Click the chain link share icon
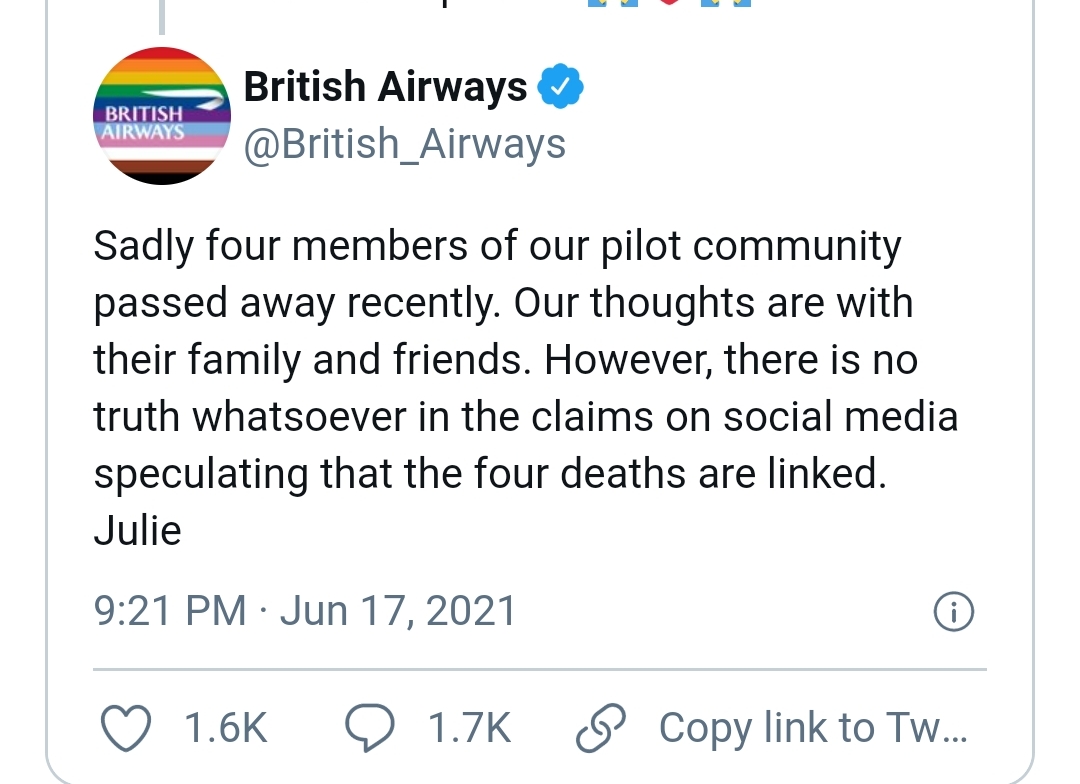Image resolution: width=1080 pixels, height=784 pixels. (597, 728)
